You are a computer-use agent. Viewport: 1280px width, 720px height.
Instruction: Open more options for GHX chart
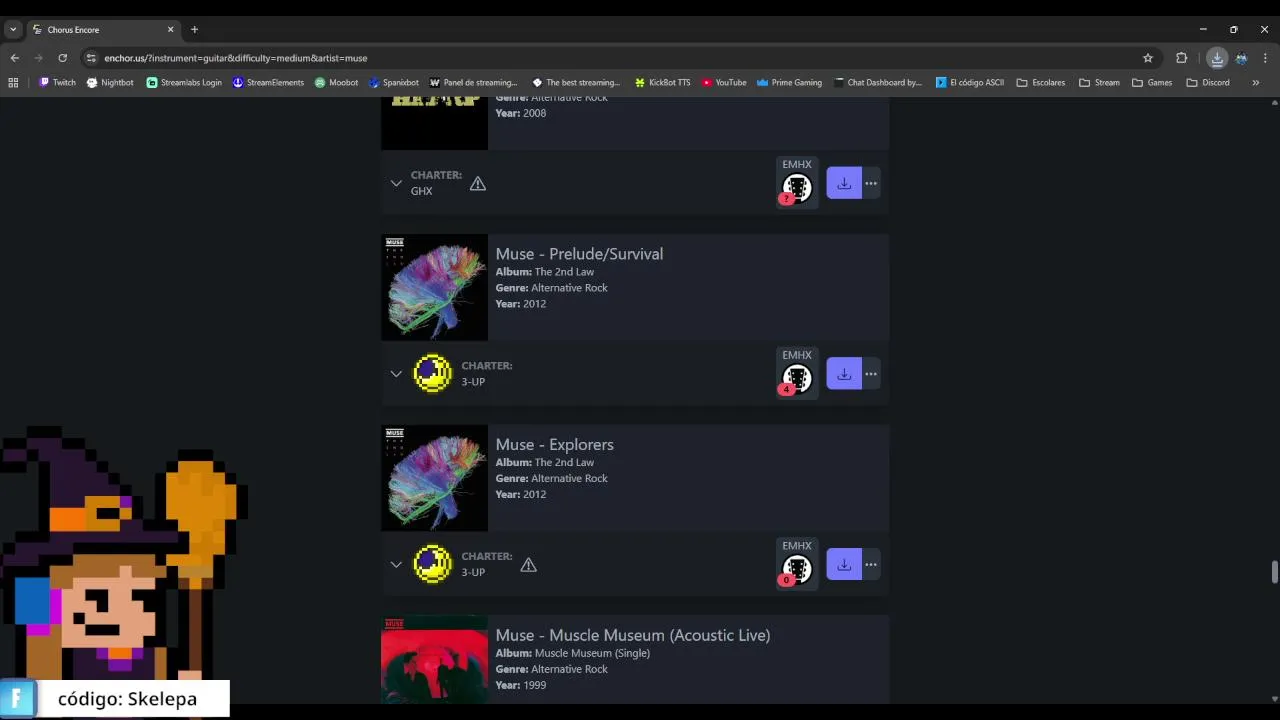tap(871, 183)
